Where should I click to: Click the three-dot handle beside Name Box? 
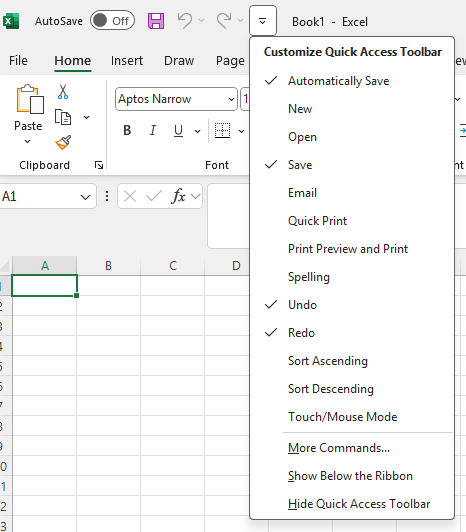point(107,196)
